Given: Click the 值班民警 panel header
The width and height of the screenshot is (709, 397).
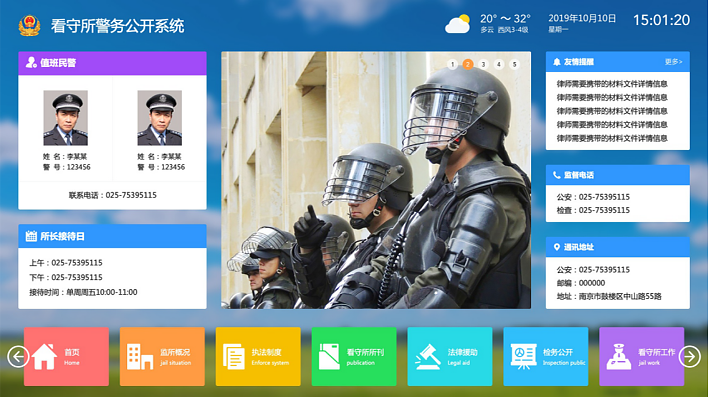Looking at the screenshot, I should (x=112, y=63).
